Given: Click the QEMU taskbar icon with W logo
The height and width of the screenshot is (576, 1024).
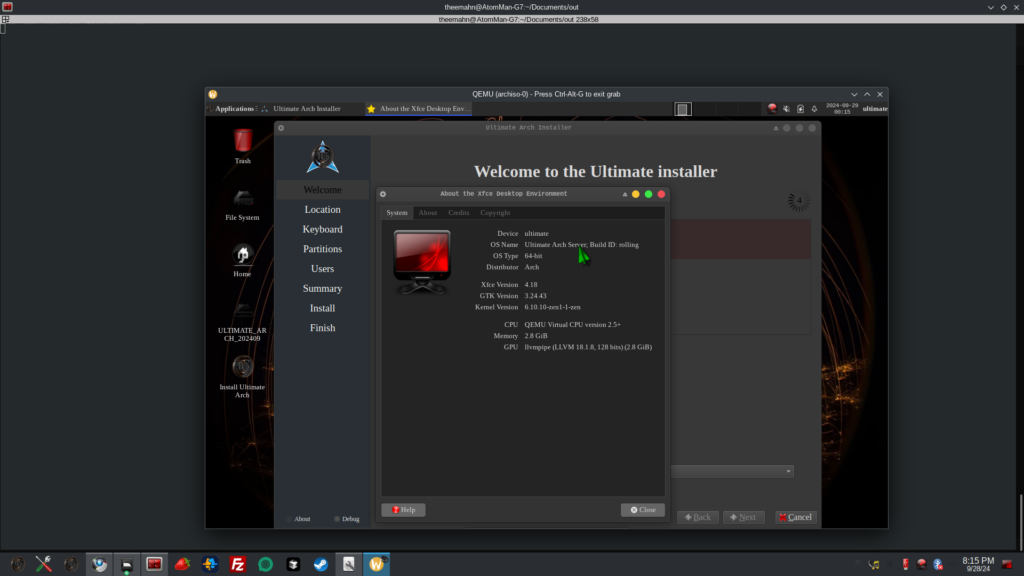Looking at the screenshot, I should coord(377,564).
